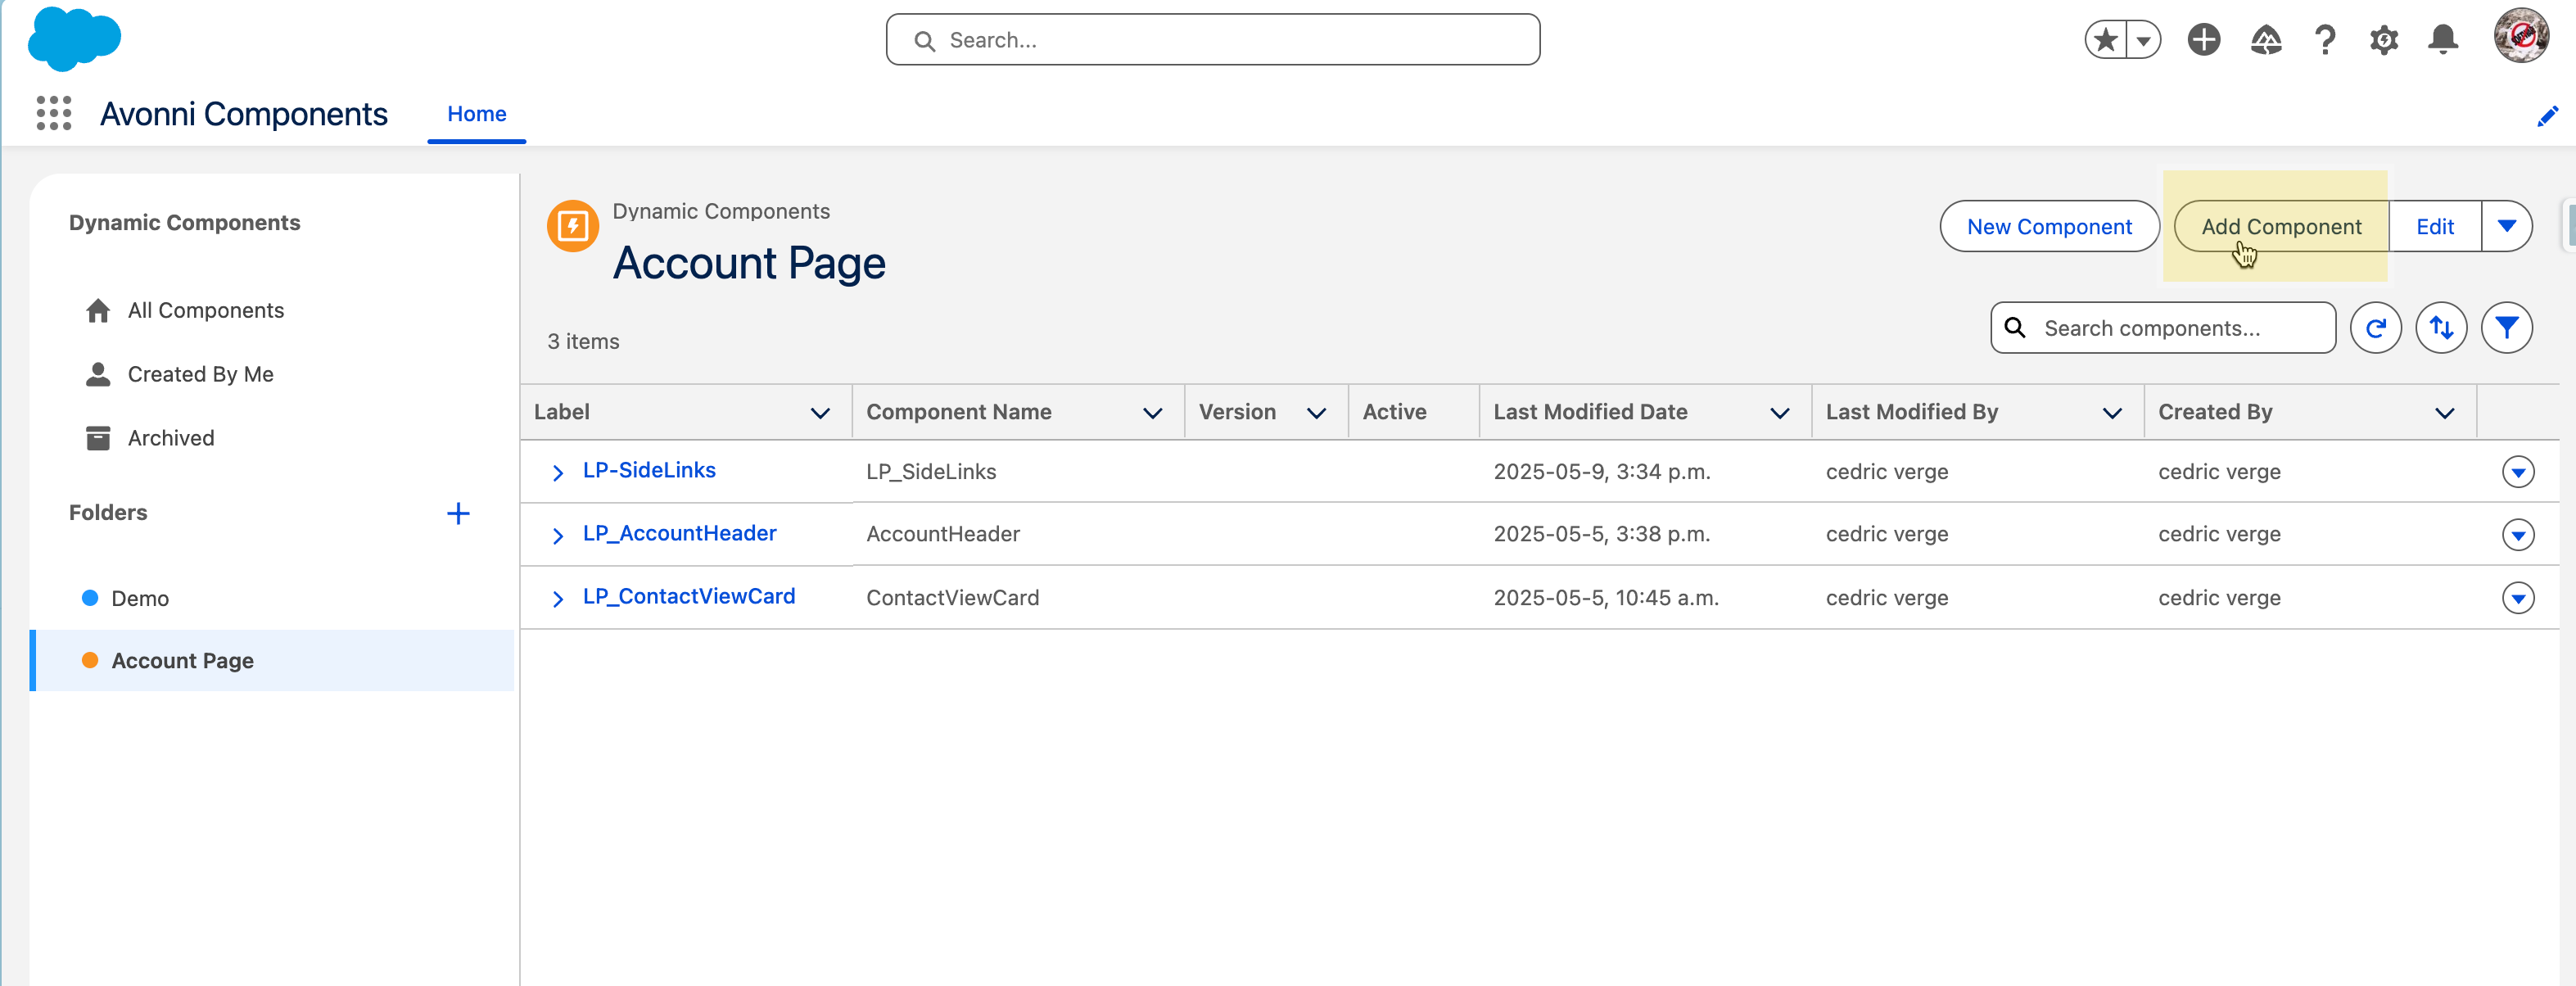The image size is (2576, 986).
Task: Open dropdown next to Edit button
Action: [x=2506, y=226]
